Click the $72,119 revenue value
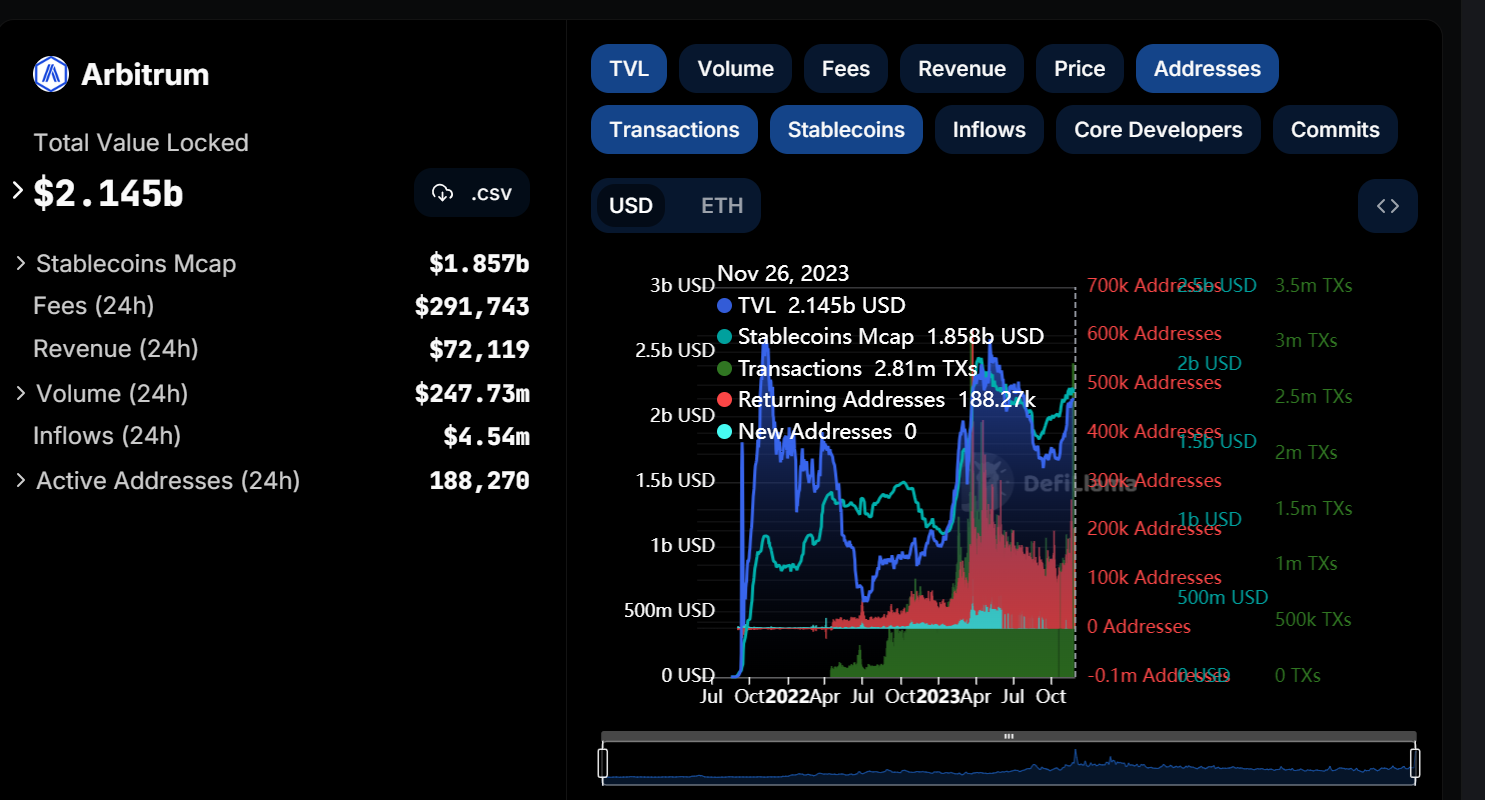The image size is (1485, 800). coord(479,349)
